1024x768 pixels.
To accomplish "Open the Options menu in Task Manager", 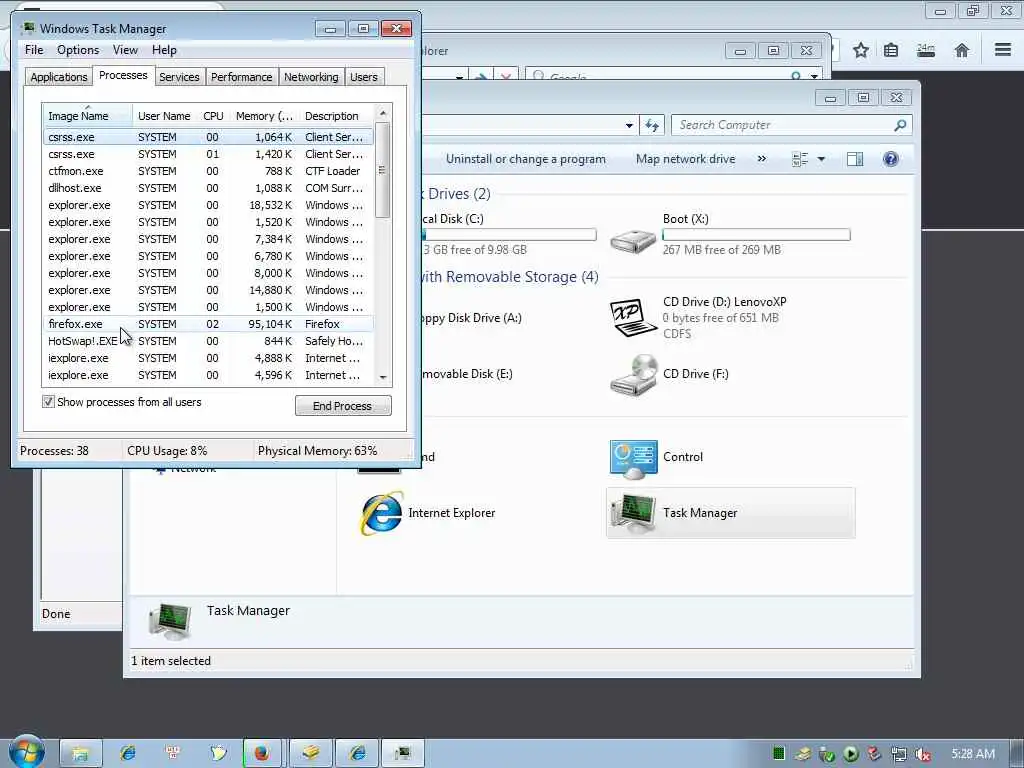I will click(x=78, y=50).
